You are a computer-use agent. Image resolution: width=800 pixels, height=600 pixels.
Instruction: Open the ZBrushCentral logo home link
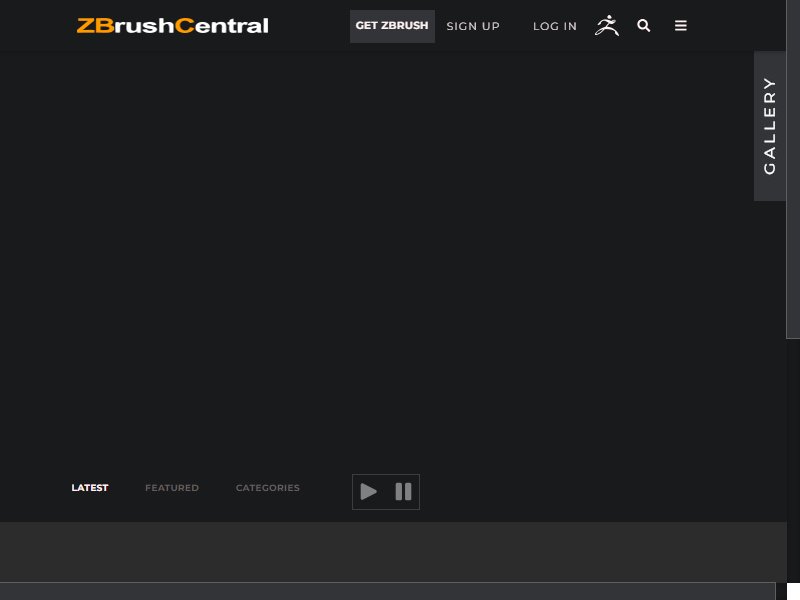pos(172,26)
